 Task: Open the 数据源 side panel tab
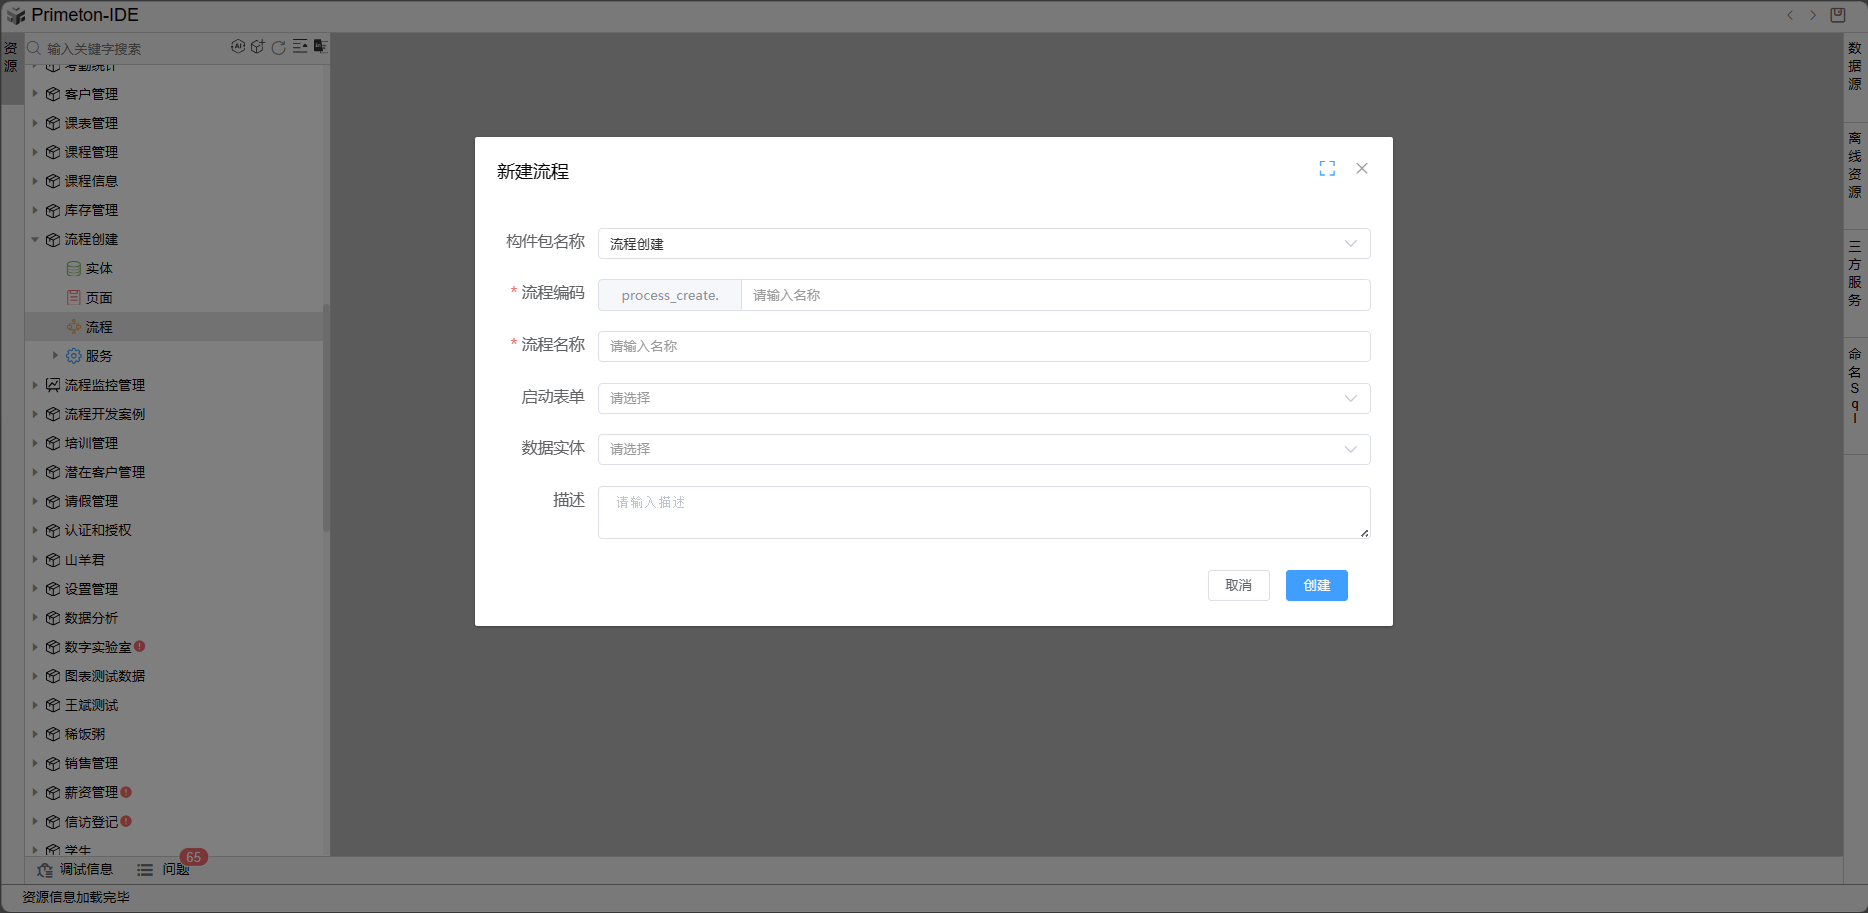(x=1855, y=66)
